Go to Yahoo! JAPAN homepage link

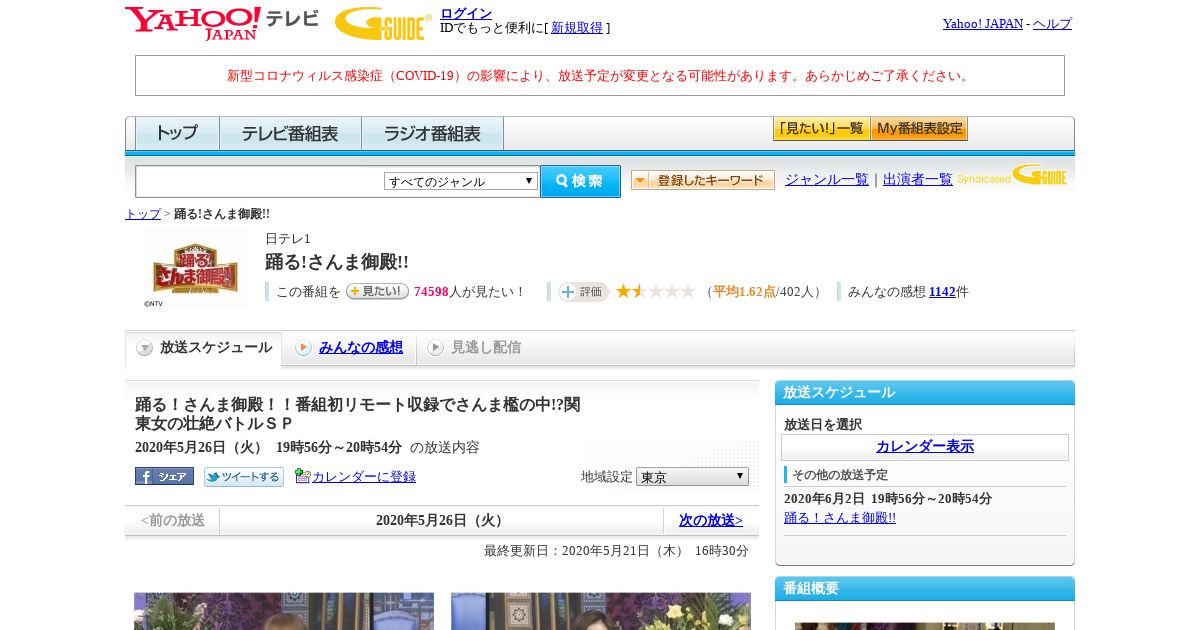(983, 23)
